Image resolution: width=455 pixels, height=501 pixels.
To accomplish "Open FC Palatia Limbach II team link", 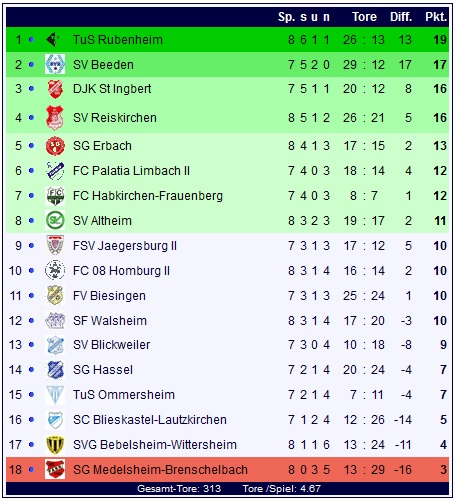I will (x=131, y=171).
